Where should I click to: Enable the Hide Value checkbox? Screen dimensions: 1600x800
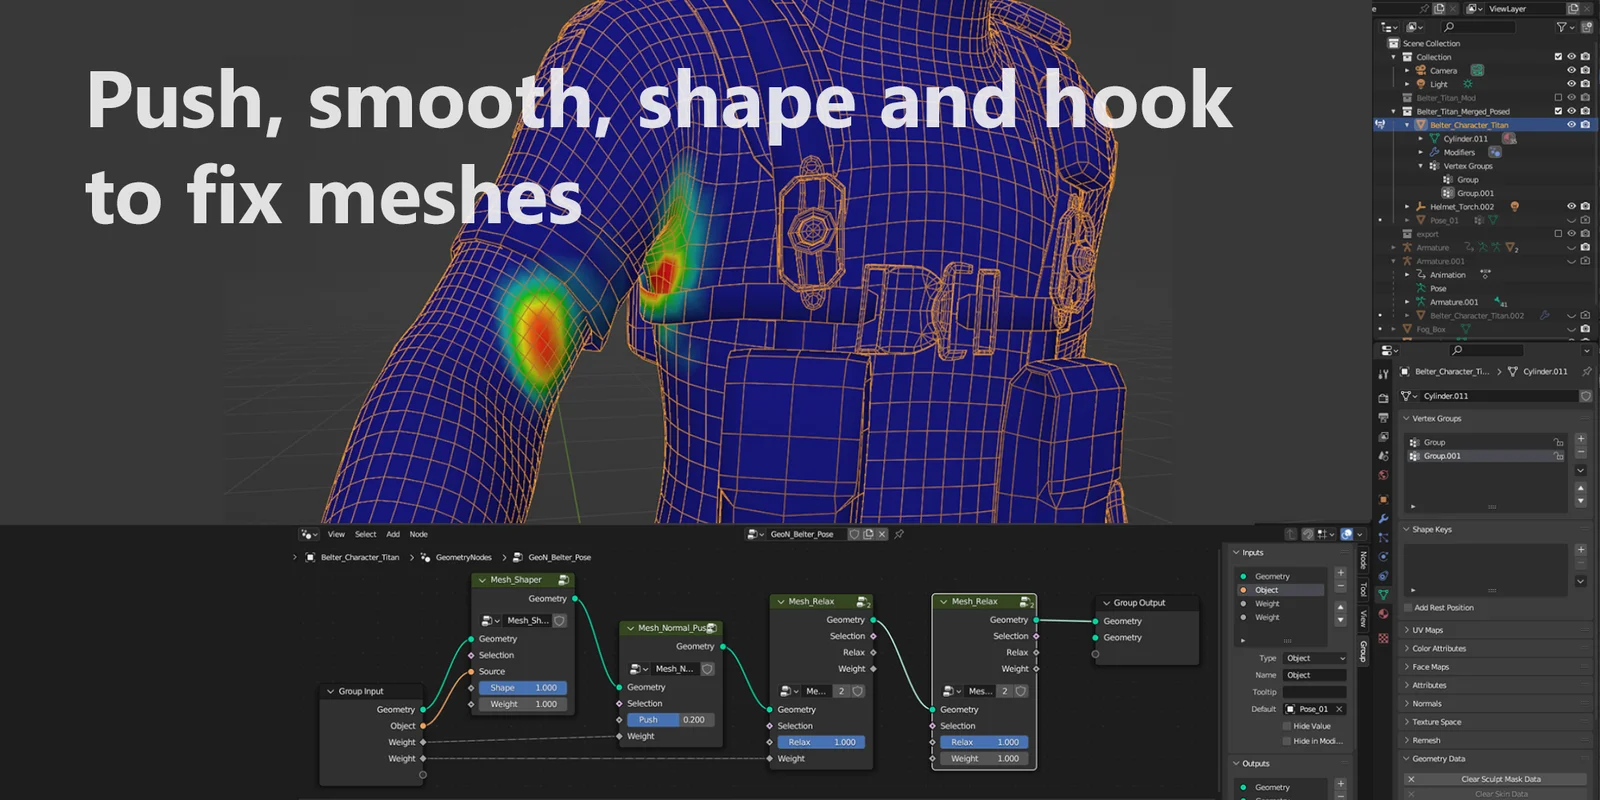pos(1287,726)
